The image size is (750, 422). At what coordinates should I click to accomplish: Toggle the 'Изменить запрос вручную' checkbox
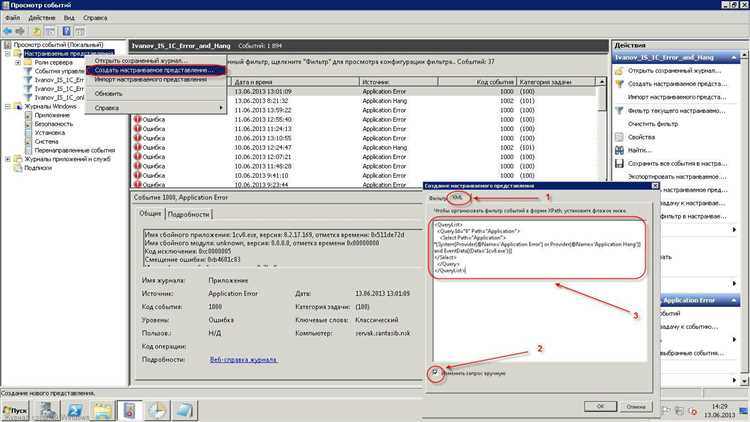(x=435, y=372)
